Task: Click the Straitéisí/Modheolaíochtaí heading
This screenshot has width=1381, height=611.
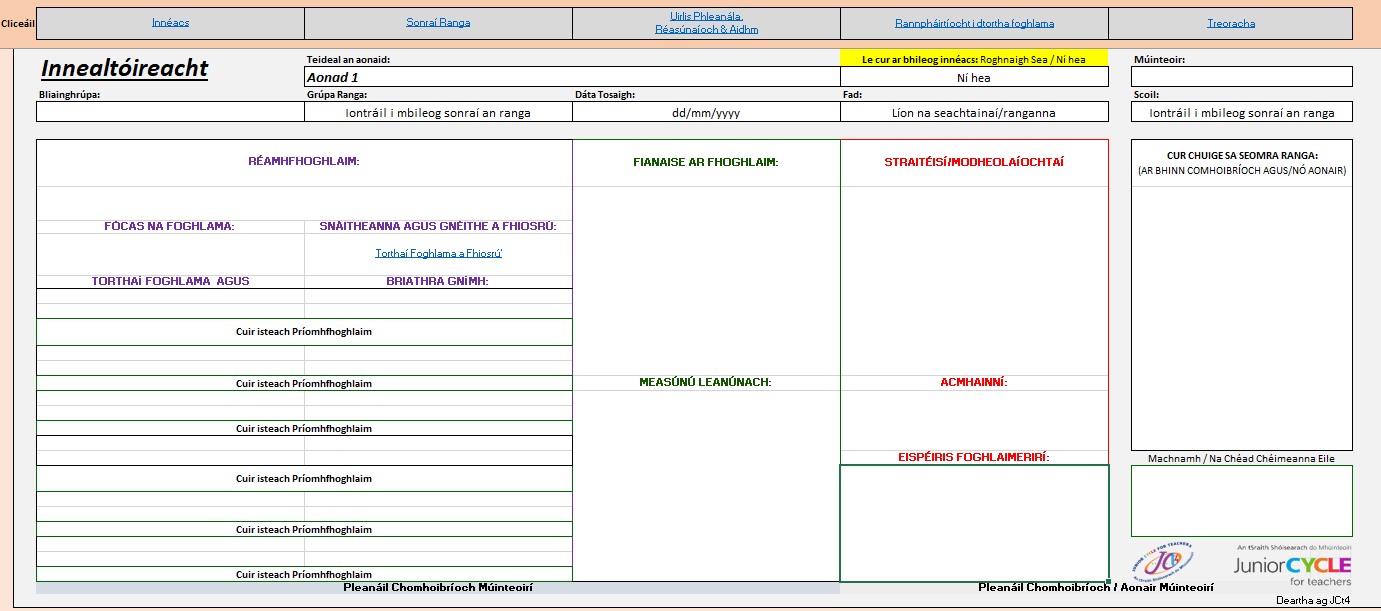Action: tap(974, 162)
